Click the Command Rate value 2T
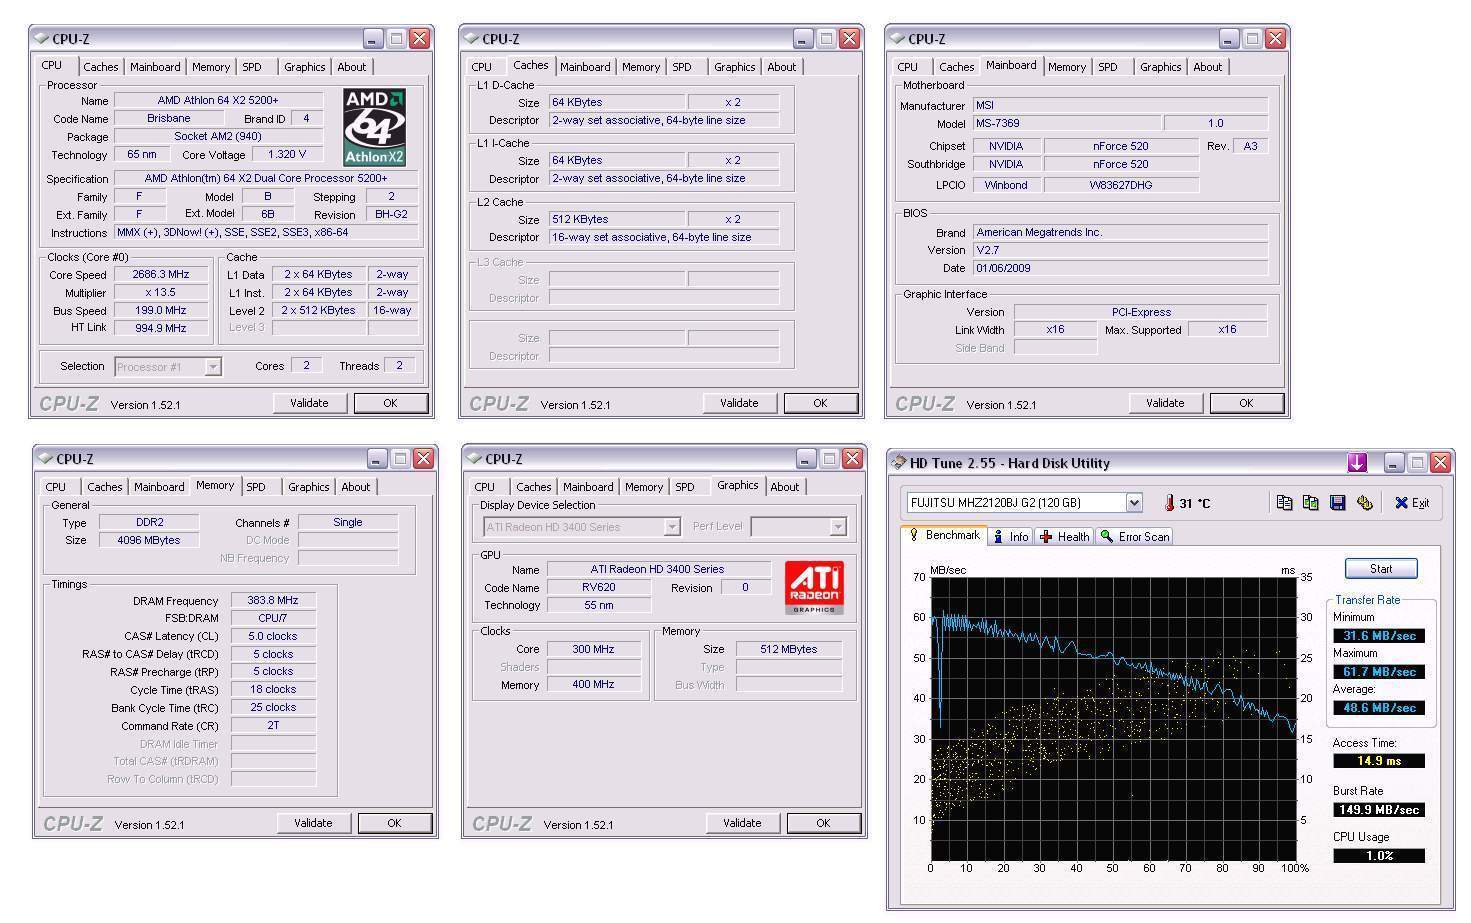Viewport: 1471px width, 923px height. [273, 725]
